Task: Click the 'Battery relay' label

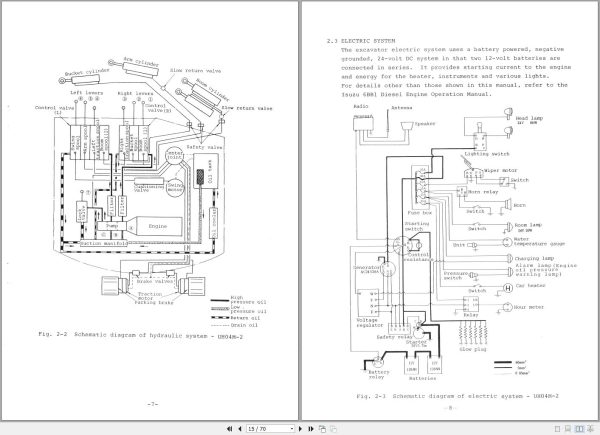Action: (378, 374)
